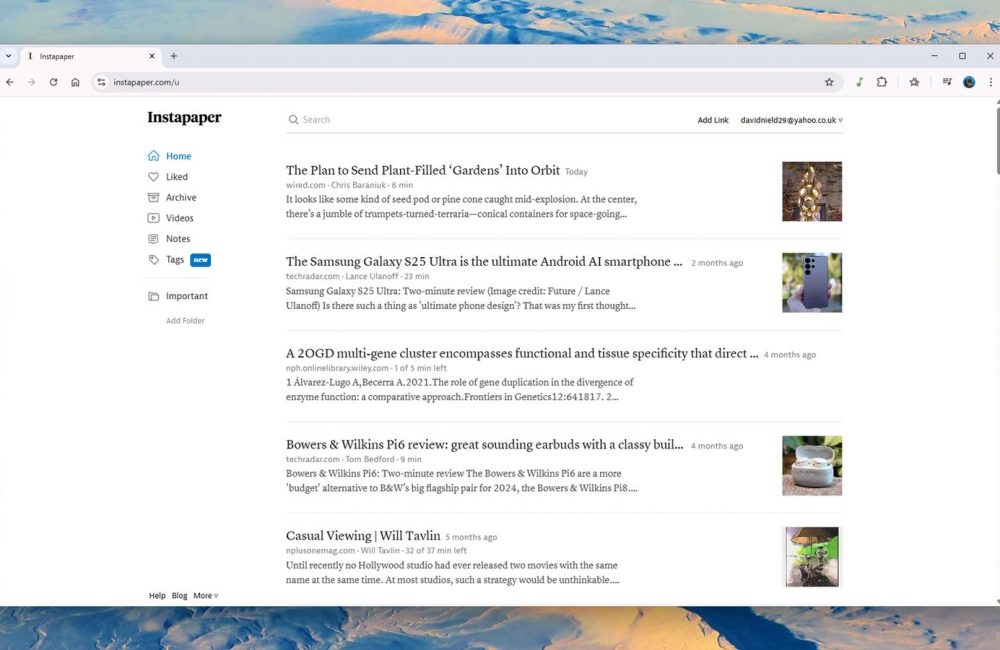Click Add Folder in sidebar
The width and height of the screenshot is (1000, 650).
point(185,321)
